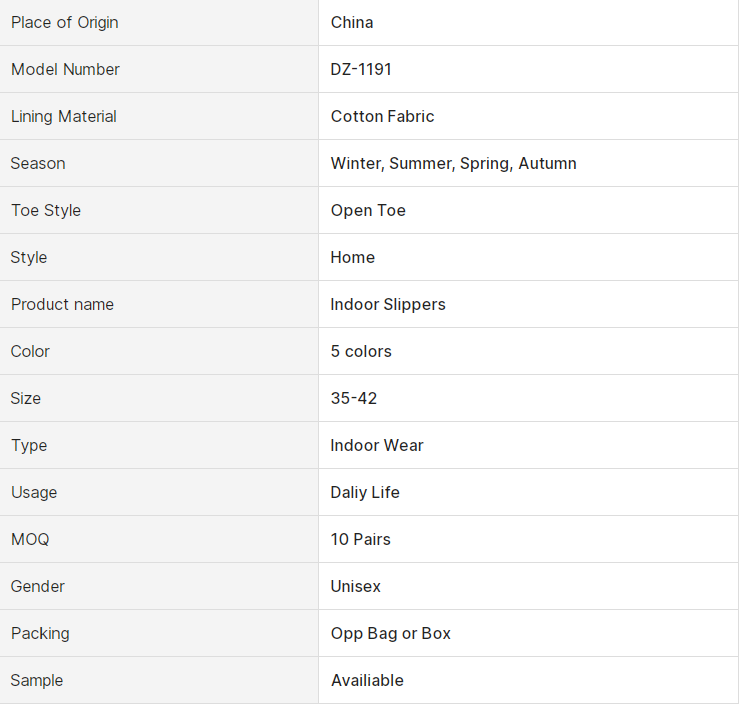Click the "Place of Origin" label cell
Image resolution: width=739 pixels, height=705 pixels.
(64, 22)
